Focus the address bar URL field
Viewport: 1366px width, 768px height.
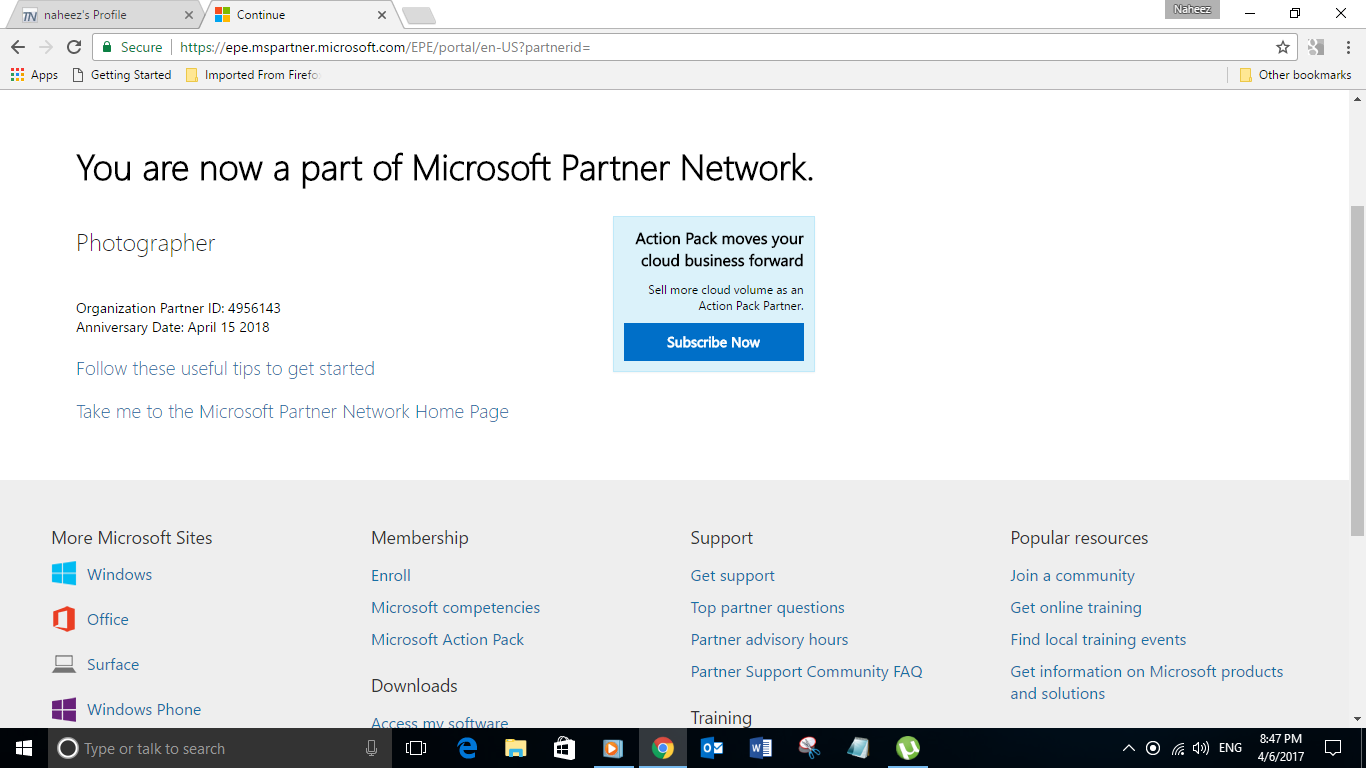720,47
